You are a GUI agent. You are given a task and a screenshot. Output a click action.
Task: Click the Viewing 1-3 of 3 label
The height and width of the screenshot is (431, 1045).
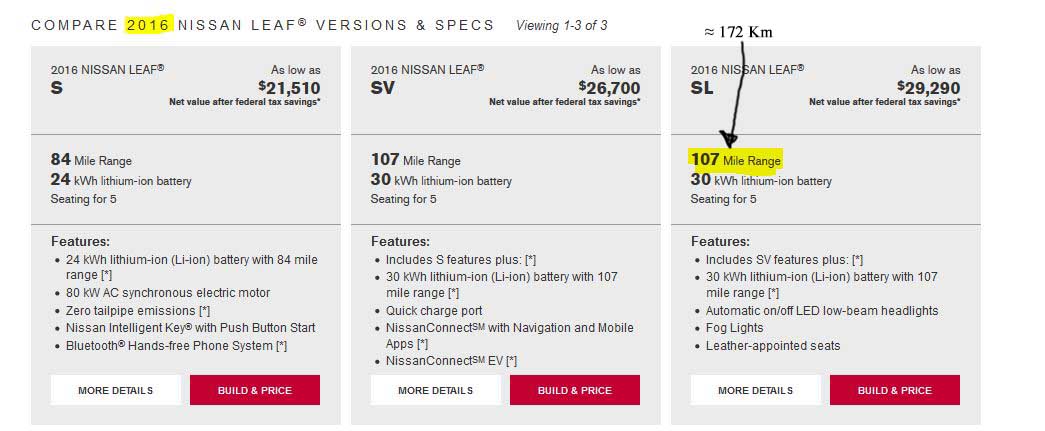(x=561, y=25)
